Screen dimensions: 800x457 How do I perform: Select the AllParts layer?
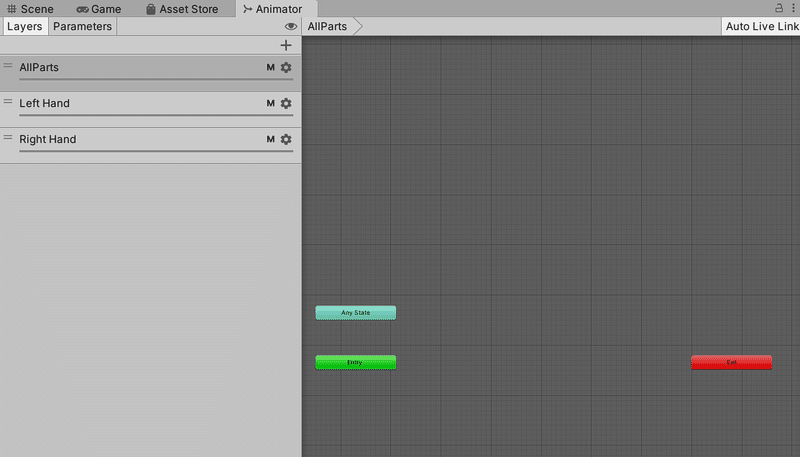coord(151,73)
